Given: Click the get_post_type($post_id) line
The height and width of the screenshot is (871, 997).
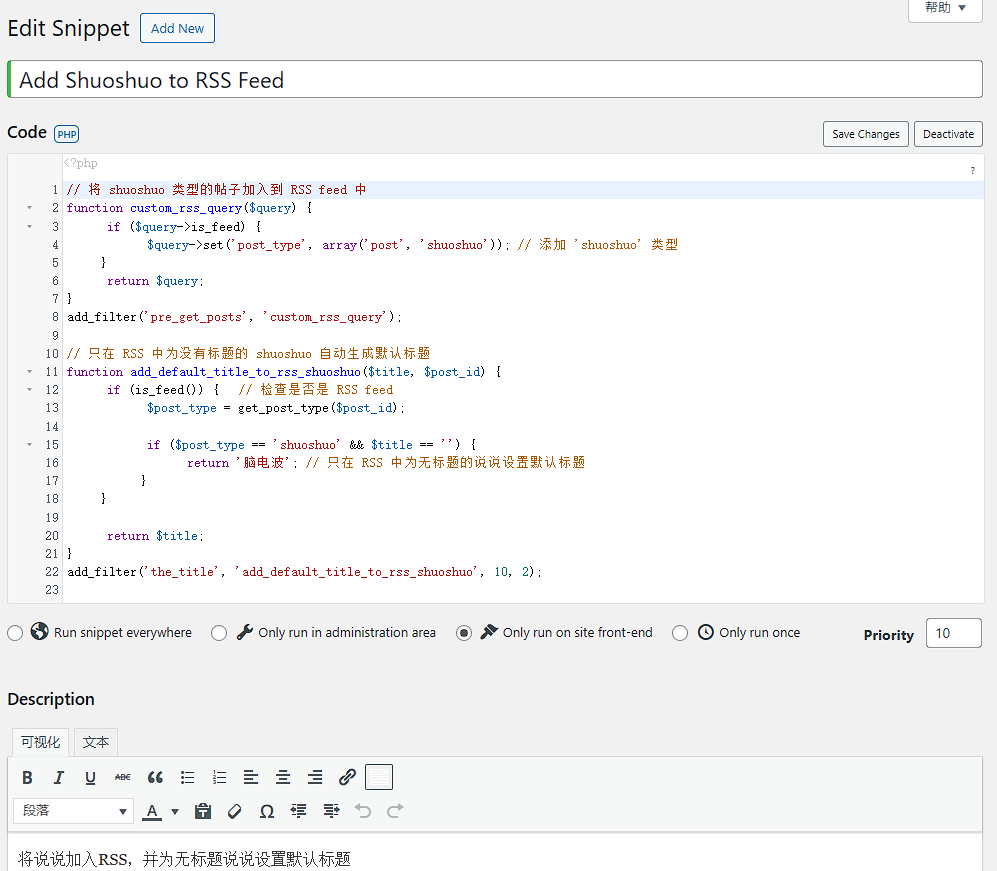Looking at the screenshot, I should click(x=276, y=408).
